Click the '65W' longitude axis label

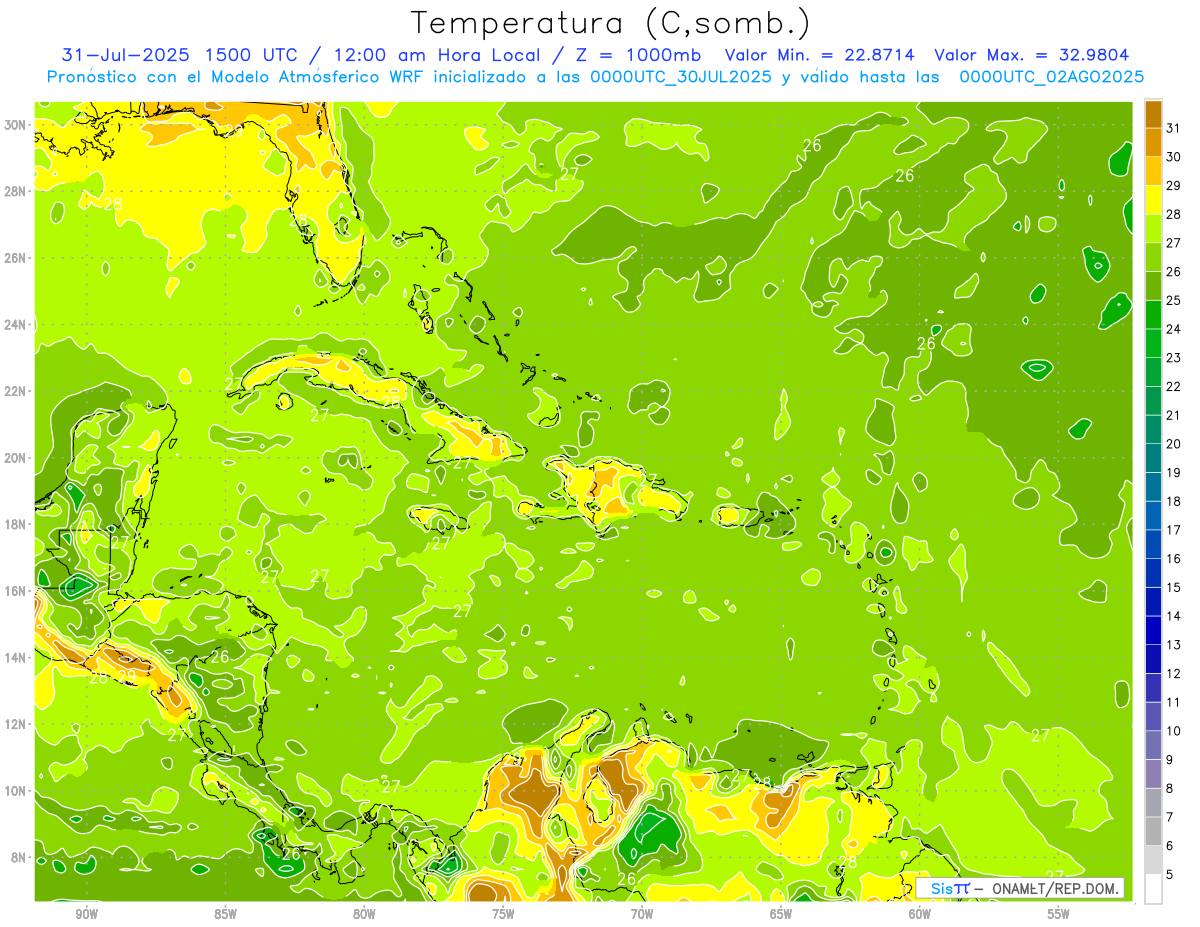pos(781,914)
